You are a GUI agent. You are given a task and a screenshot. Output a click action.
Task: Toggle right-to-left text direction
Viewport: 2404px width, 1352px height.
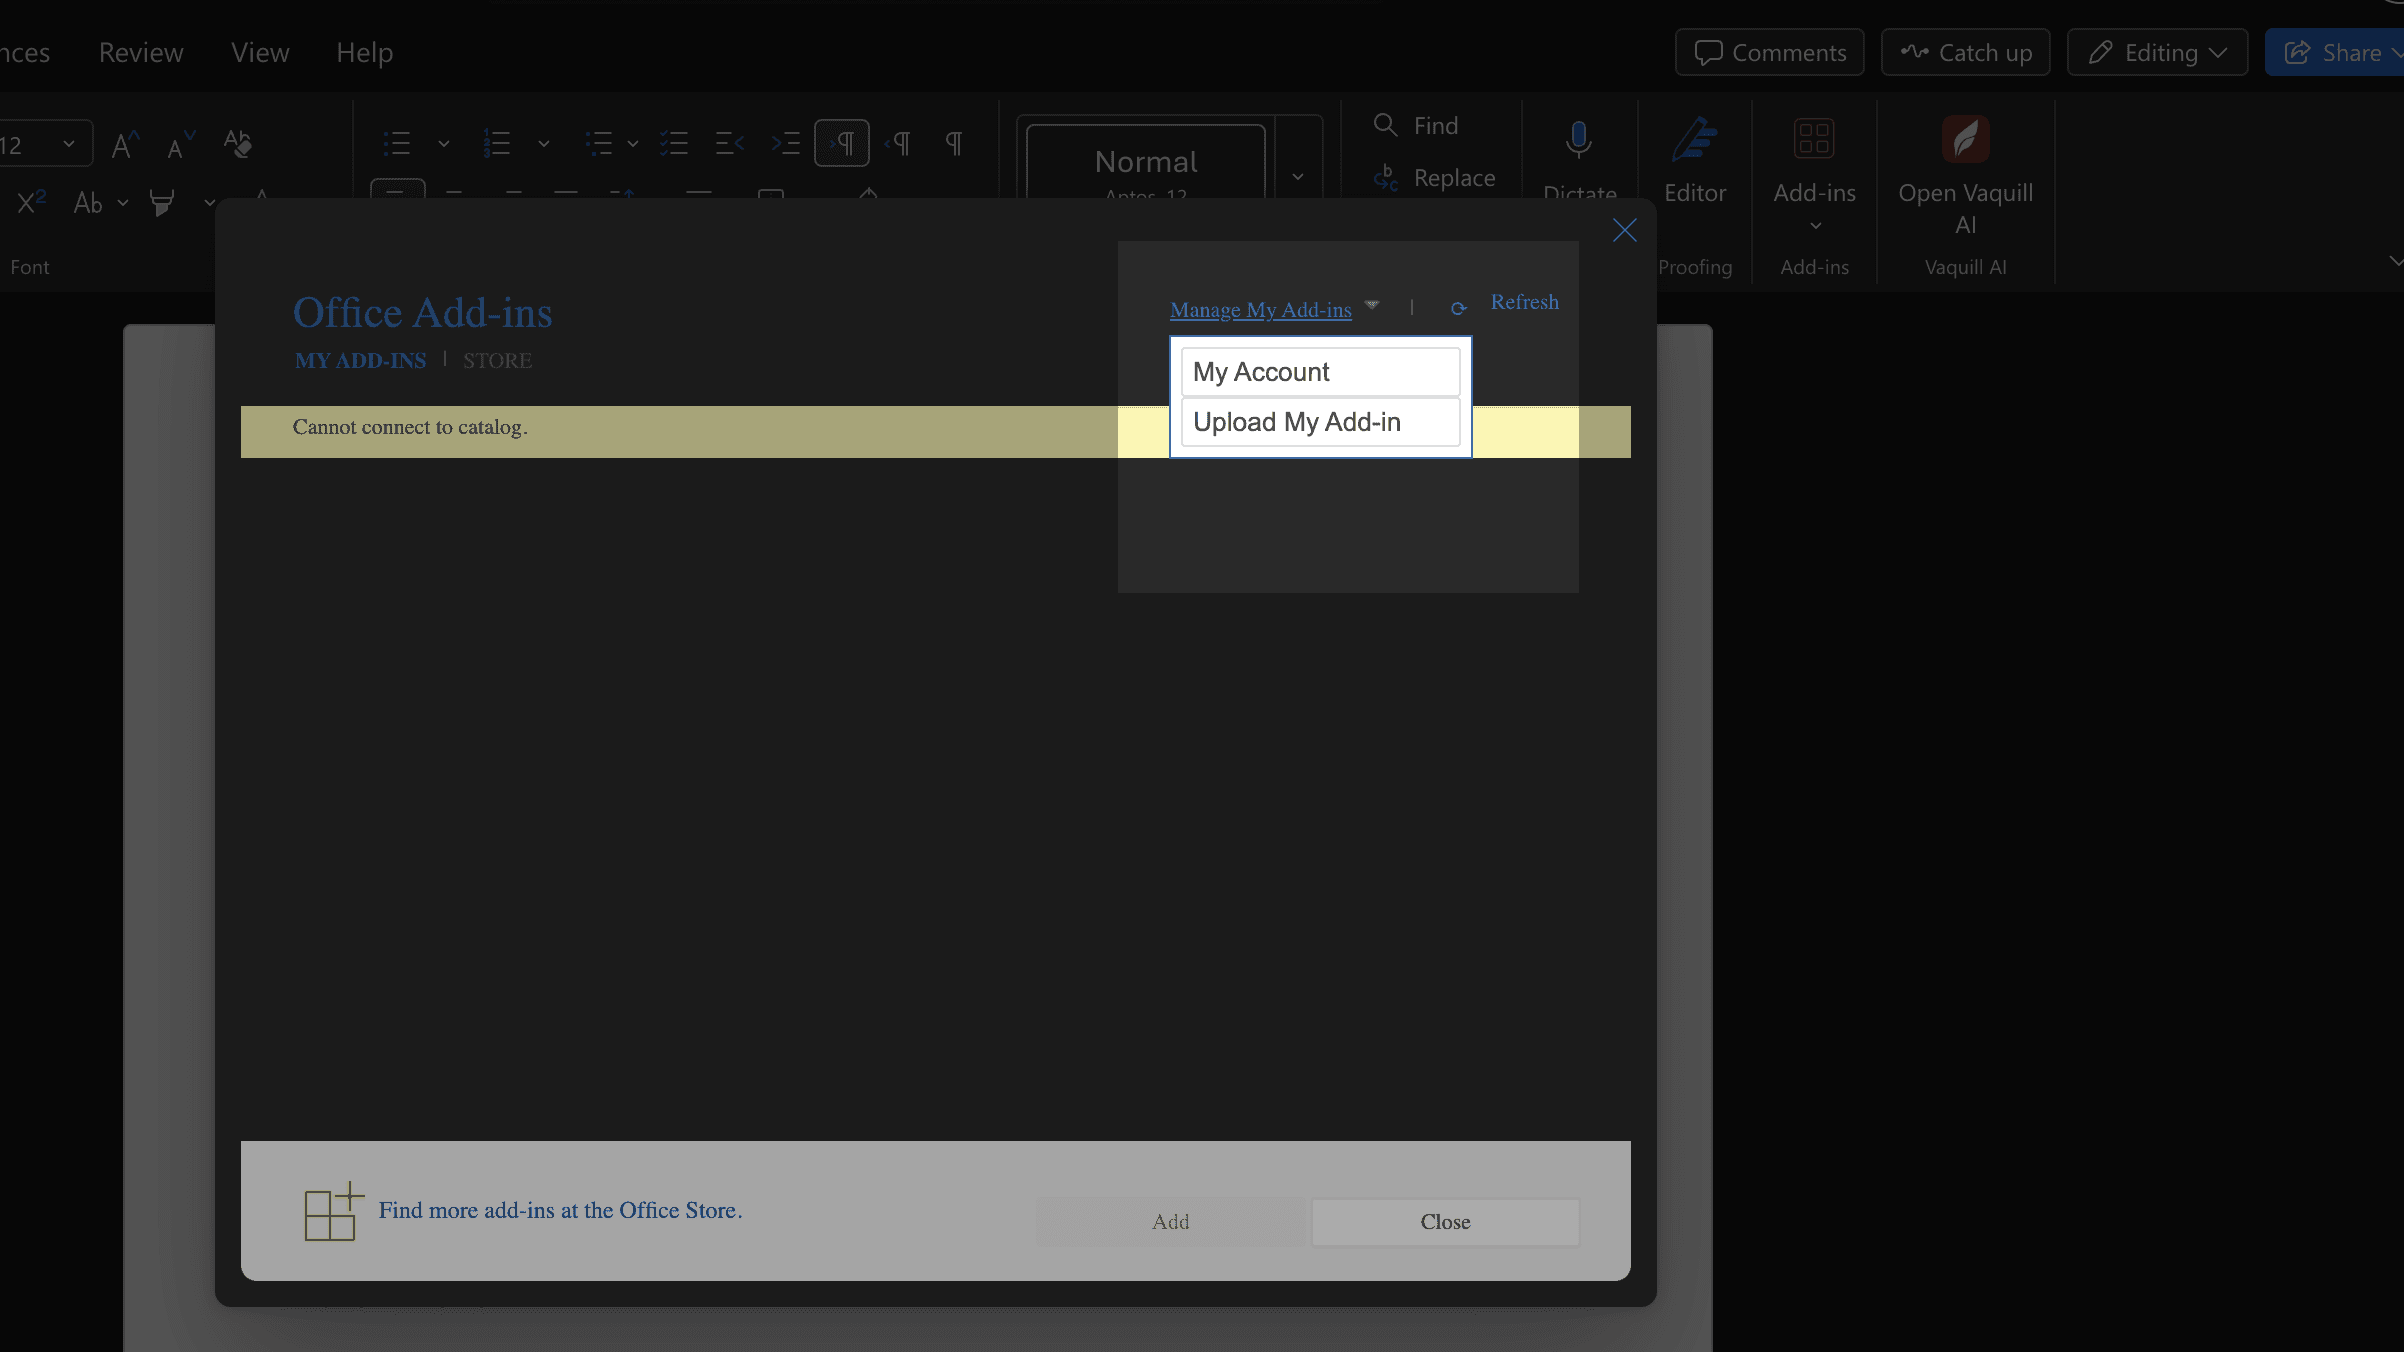click(x=898, y=144)
